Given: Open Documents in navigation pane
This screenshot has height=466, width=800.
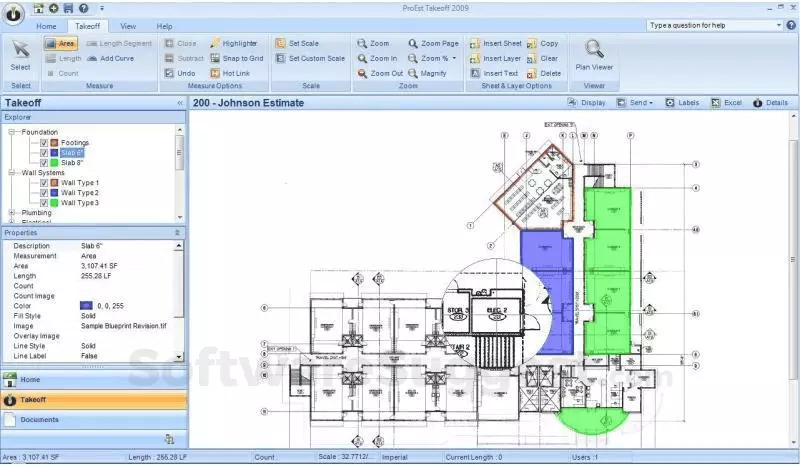Looking at the screenshot, I should point(94,420).
